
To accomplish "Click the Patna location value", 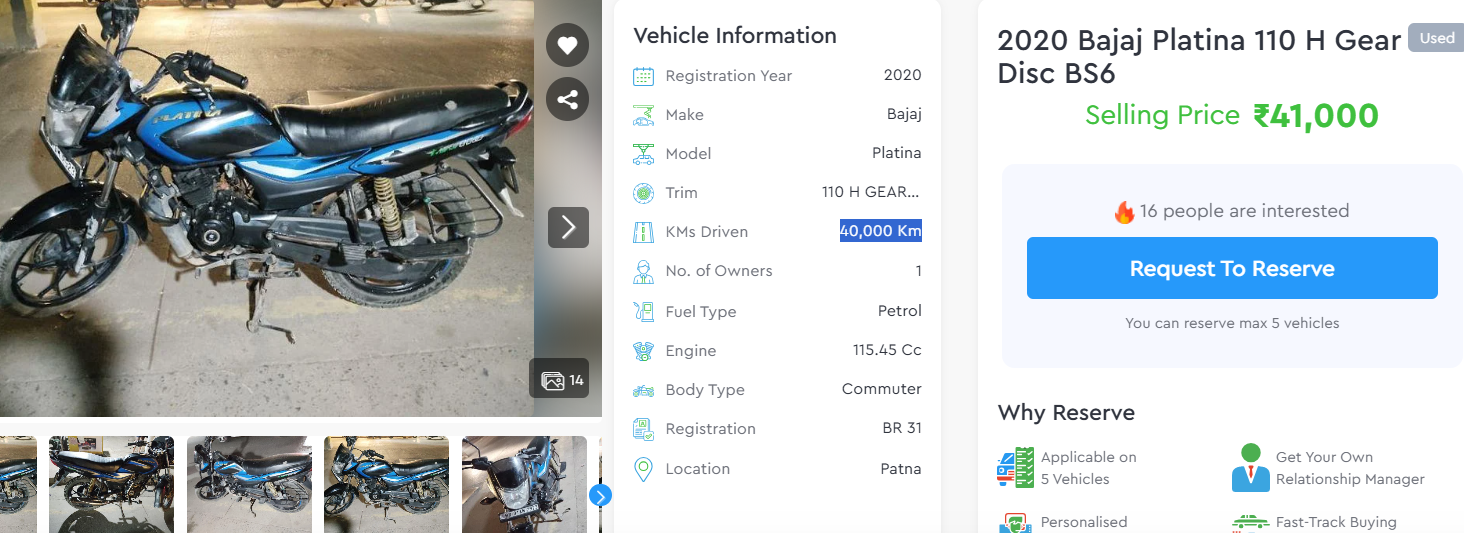I will point(901,468).
